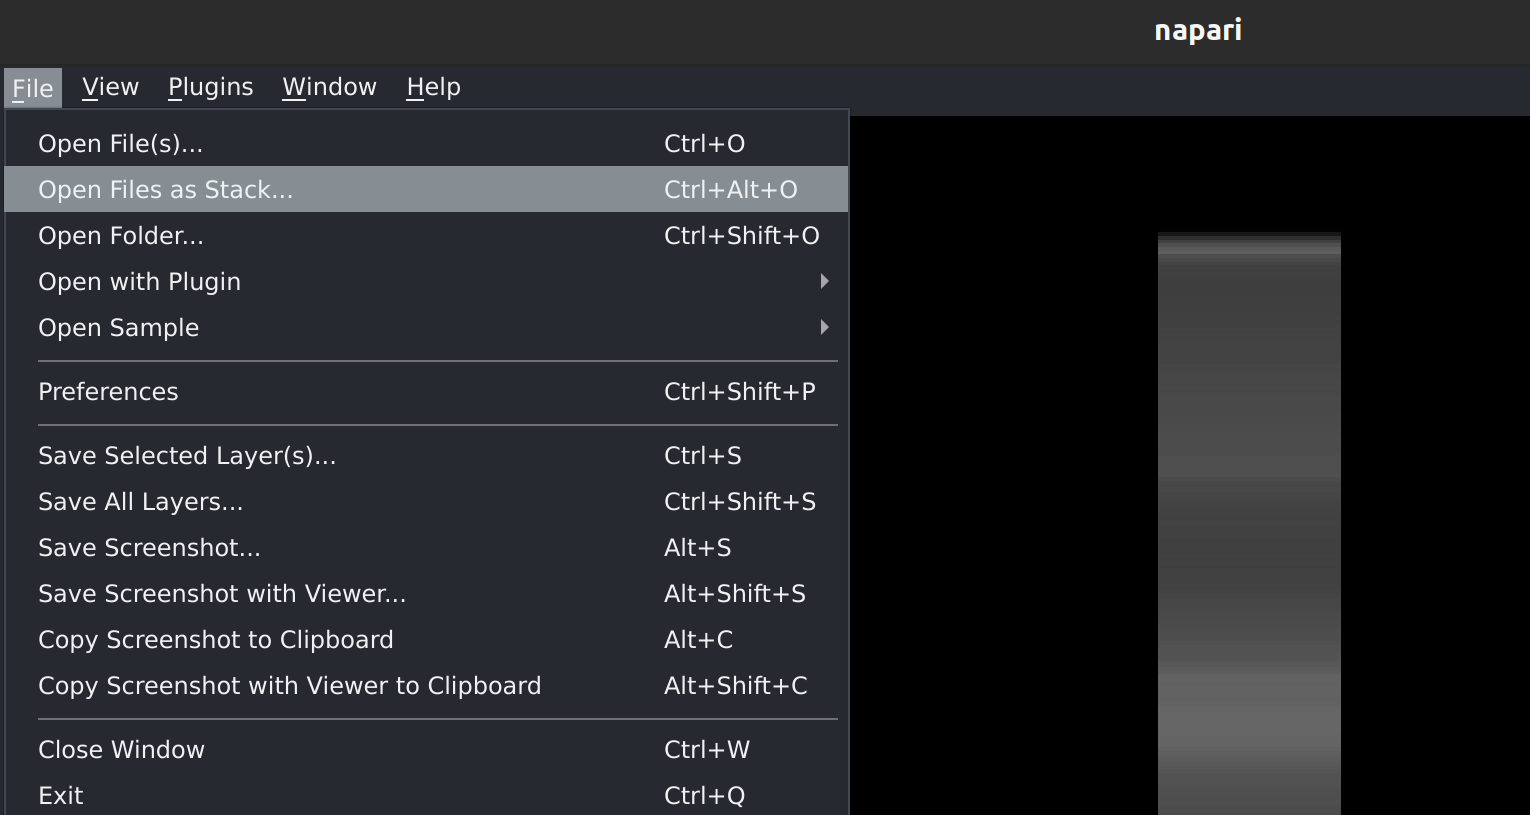This screenshot has width=1530, height=815.
Task: Select Close Window menu entry
Action: 426,750
